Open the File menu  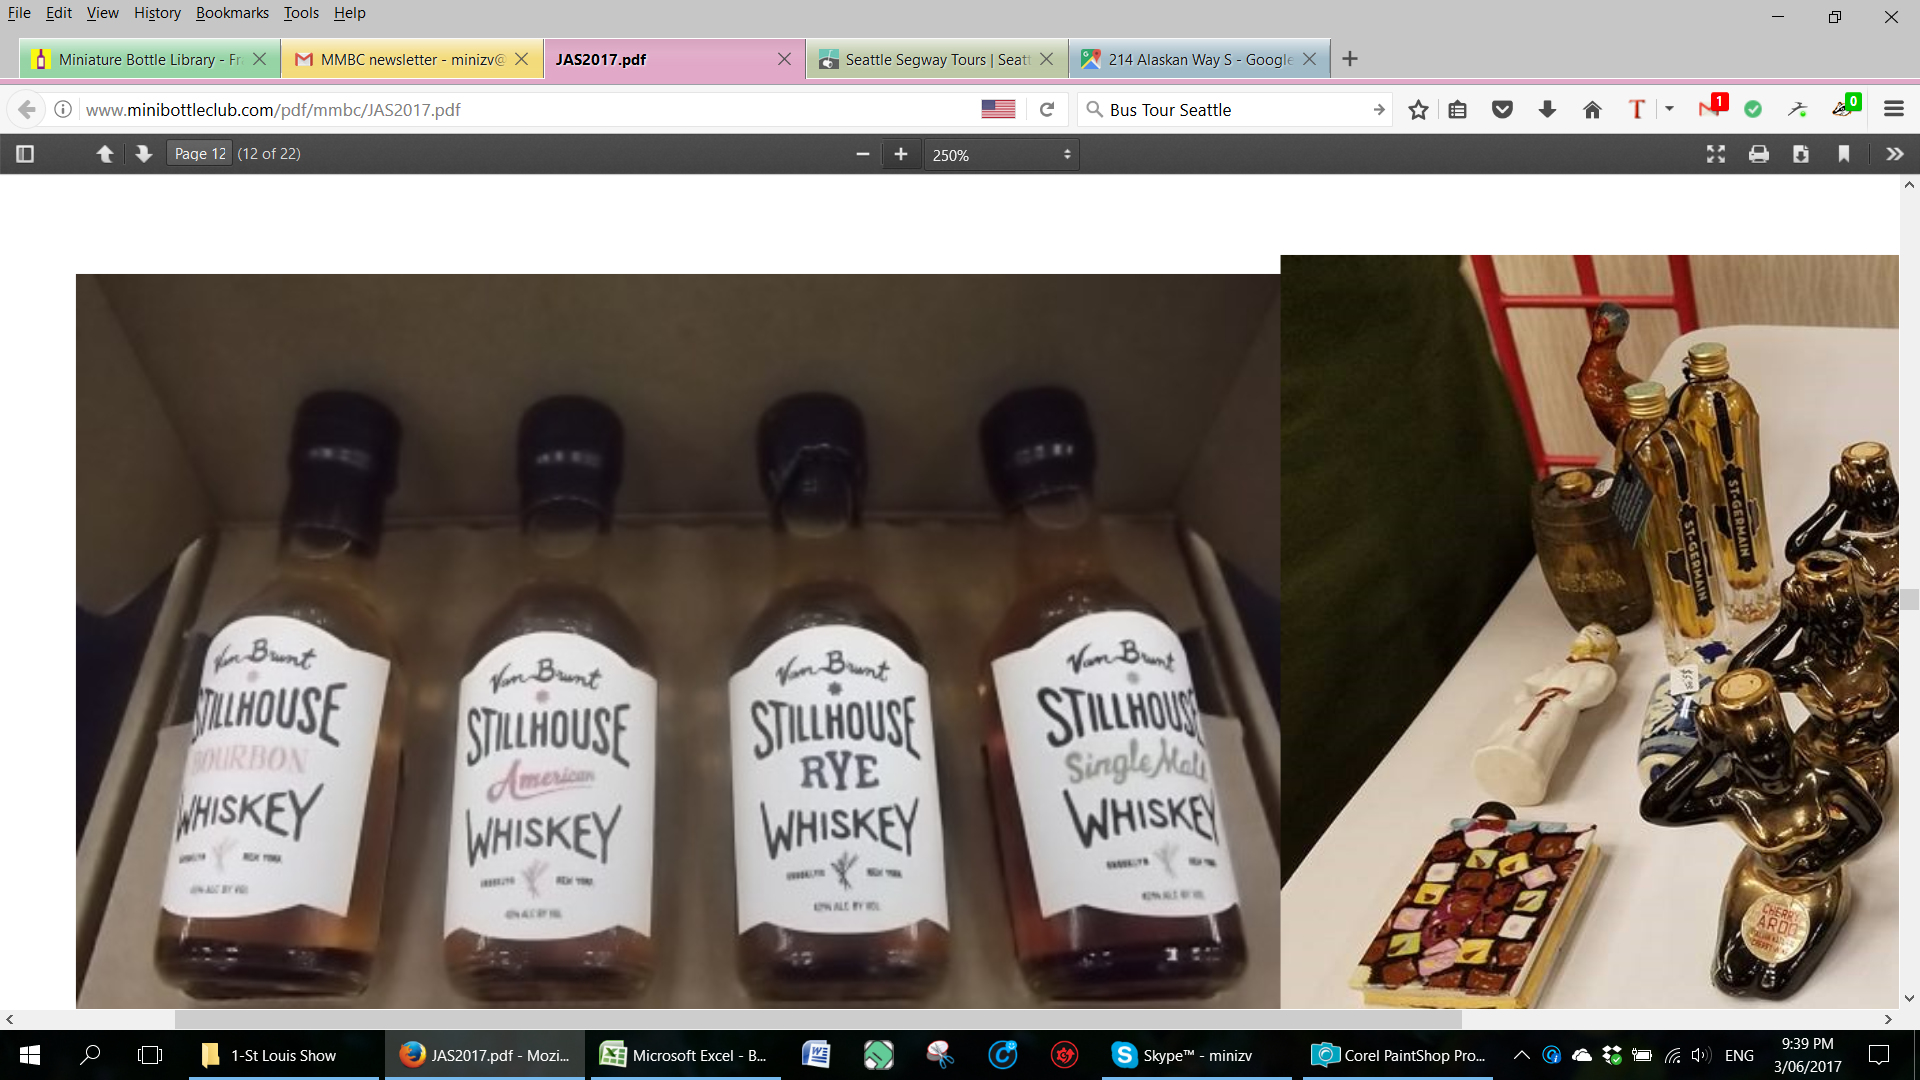(19, 13)
